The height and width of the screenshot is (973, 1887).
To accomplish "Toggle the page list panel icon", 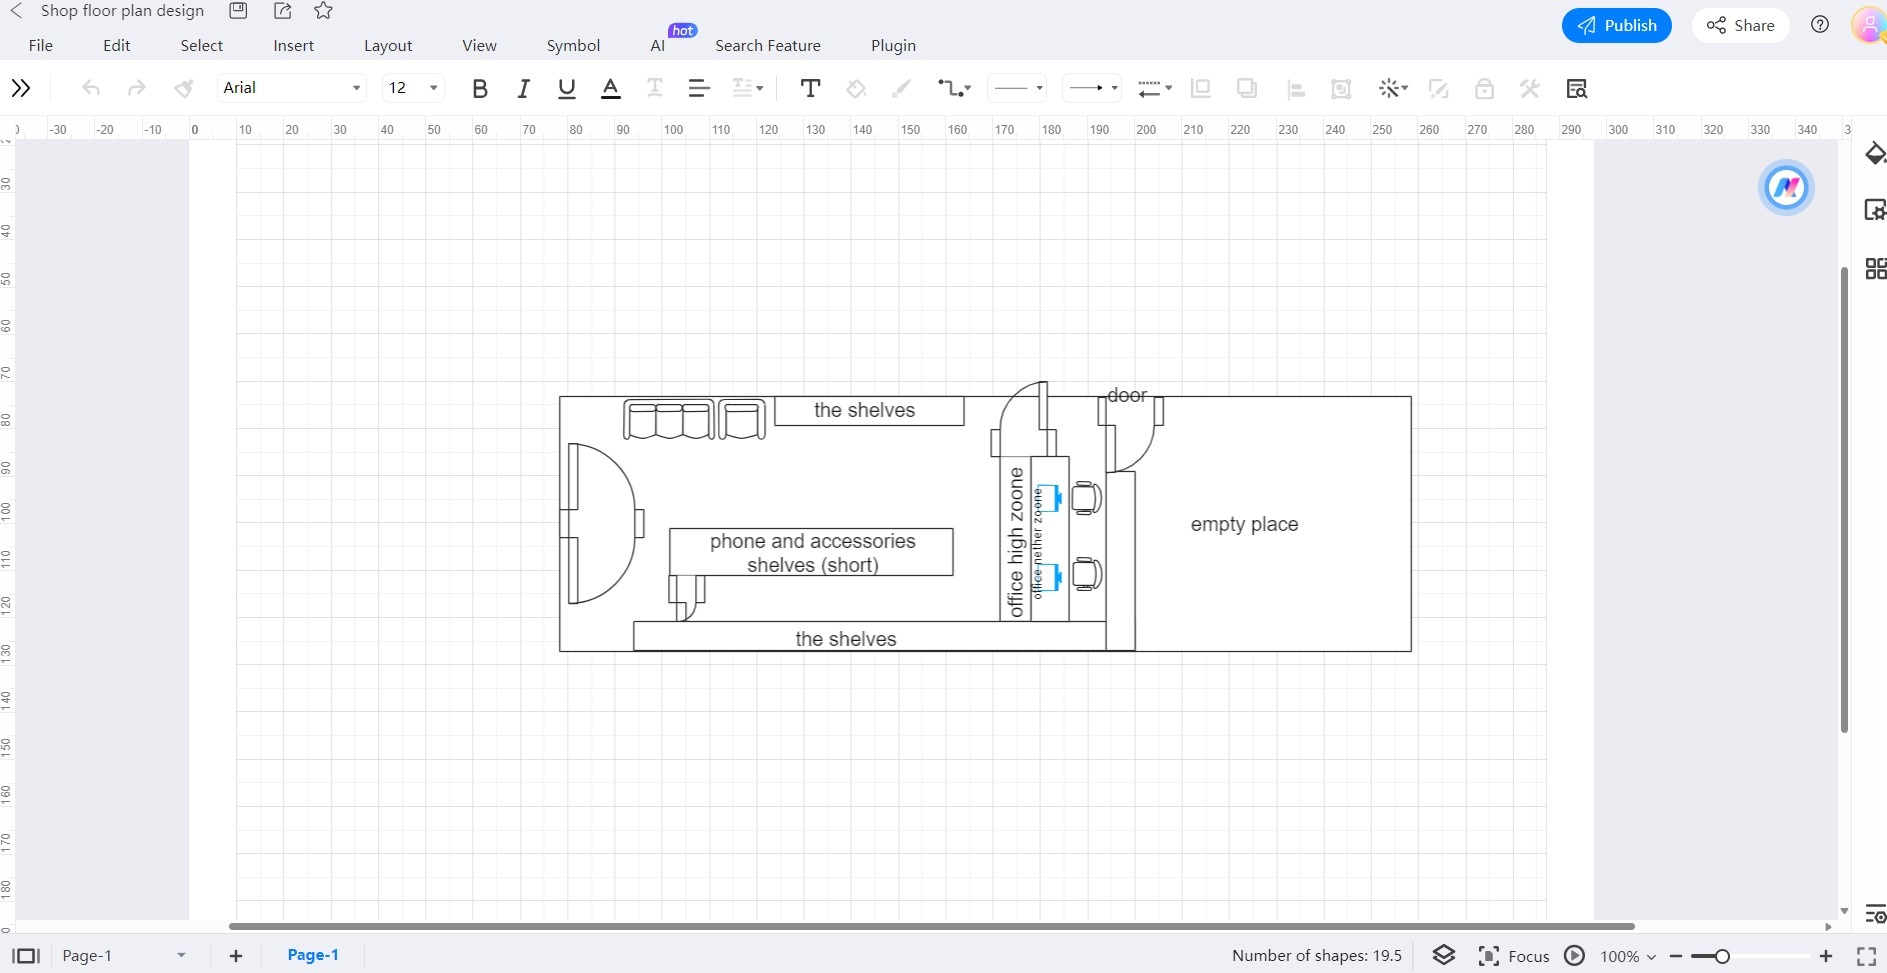I will (26, 956).
